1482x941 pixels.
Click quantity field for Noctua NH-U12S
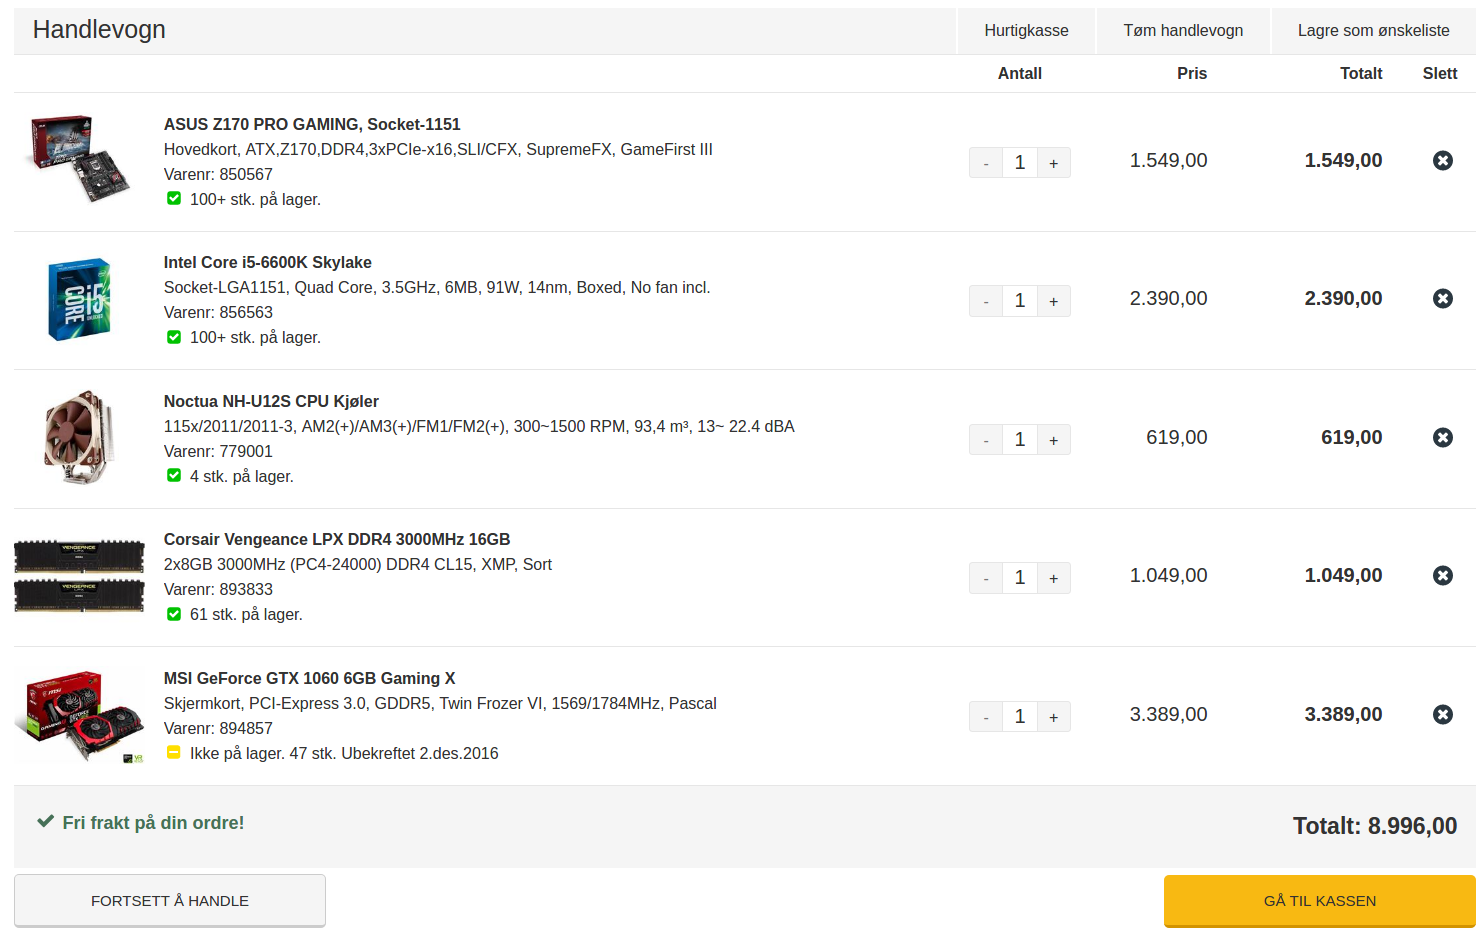(x=1020, y=440)
